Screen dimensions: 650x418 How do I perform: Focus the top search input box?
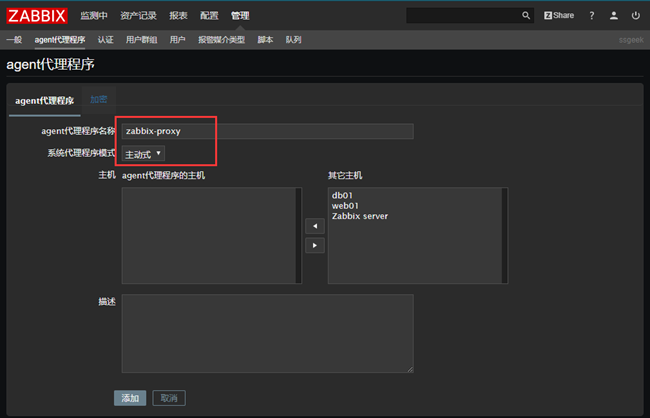(x=464, y=16)
